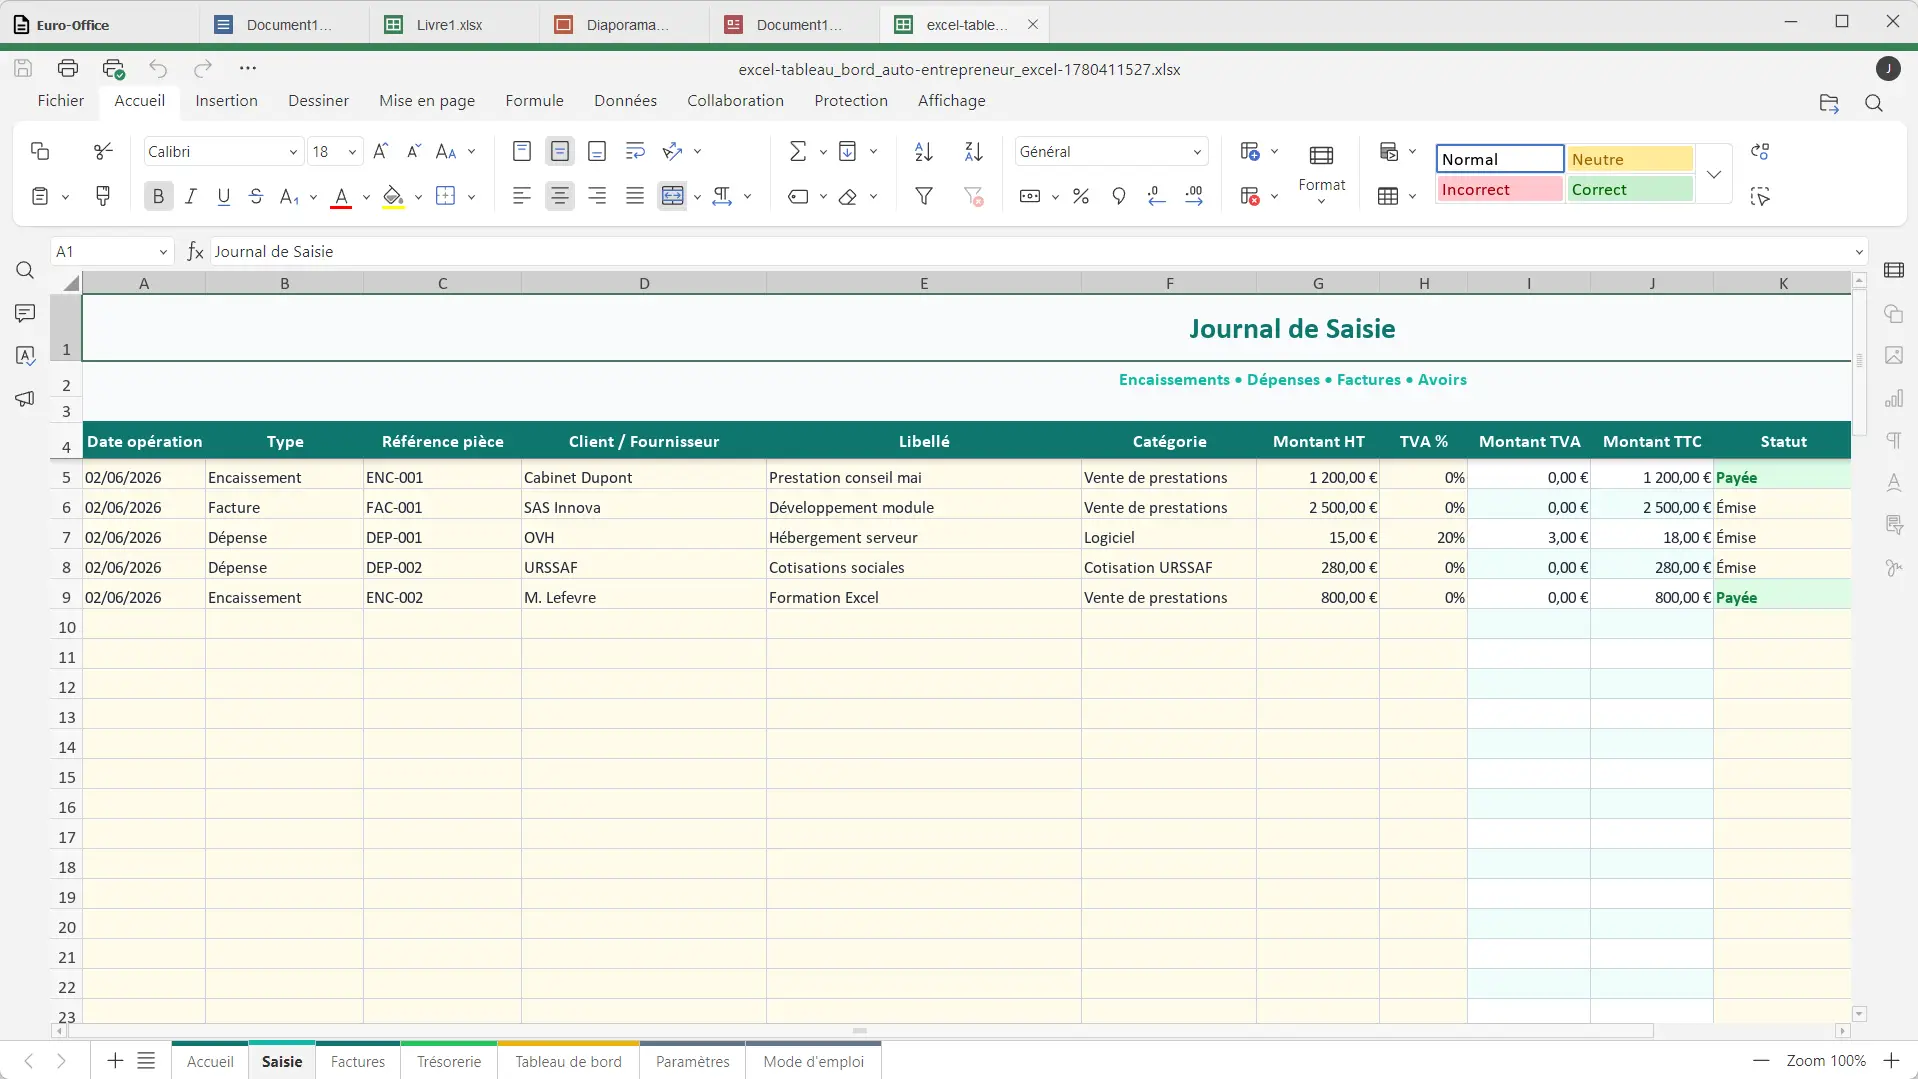Image resolution: width=1918 pixels, height=1079 pixels.
Task: Open the Find icon in left sidebar
Action: [x=25, y=270]
